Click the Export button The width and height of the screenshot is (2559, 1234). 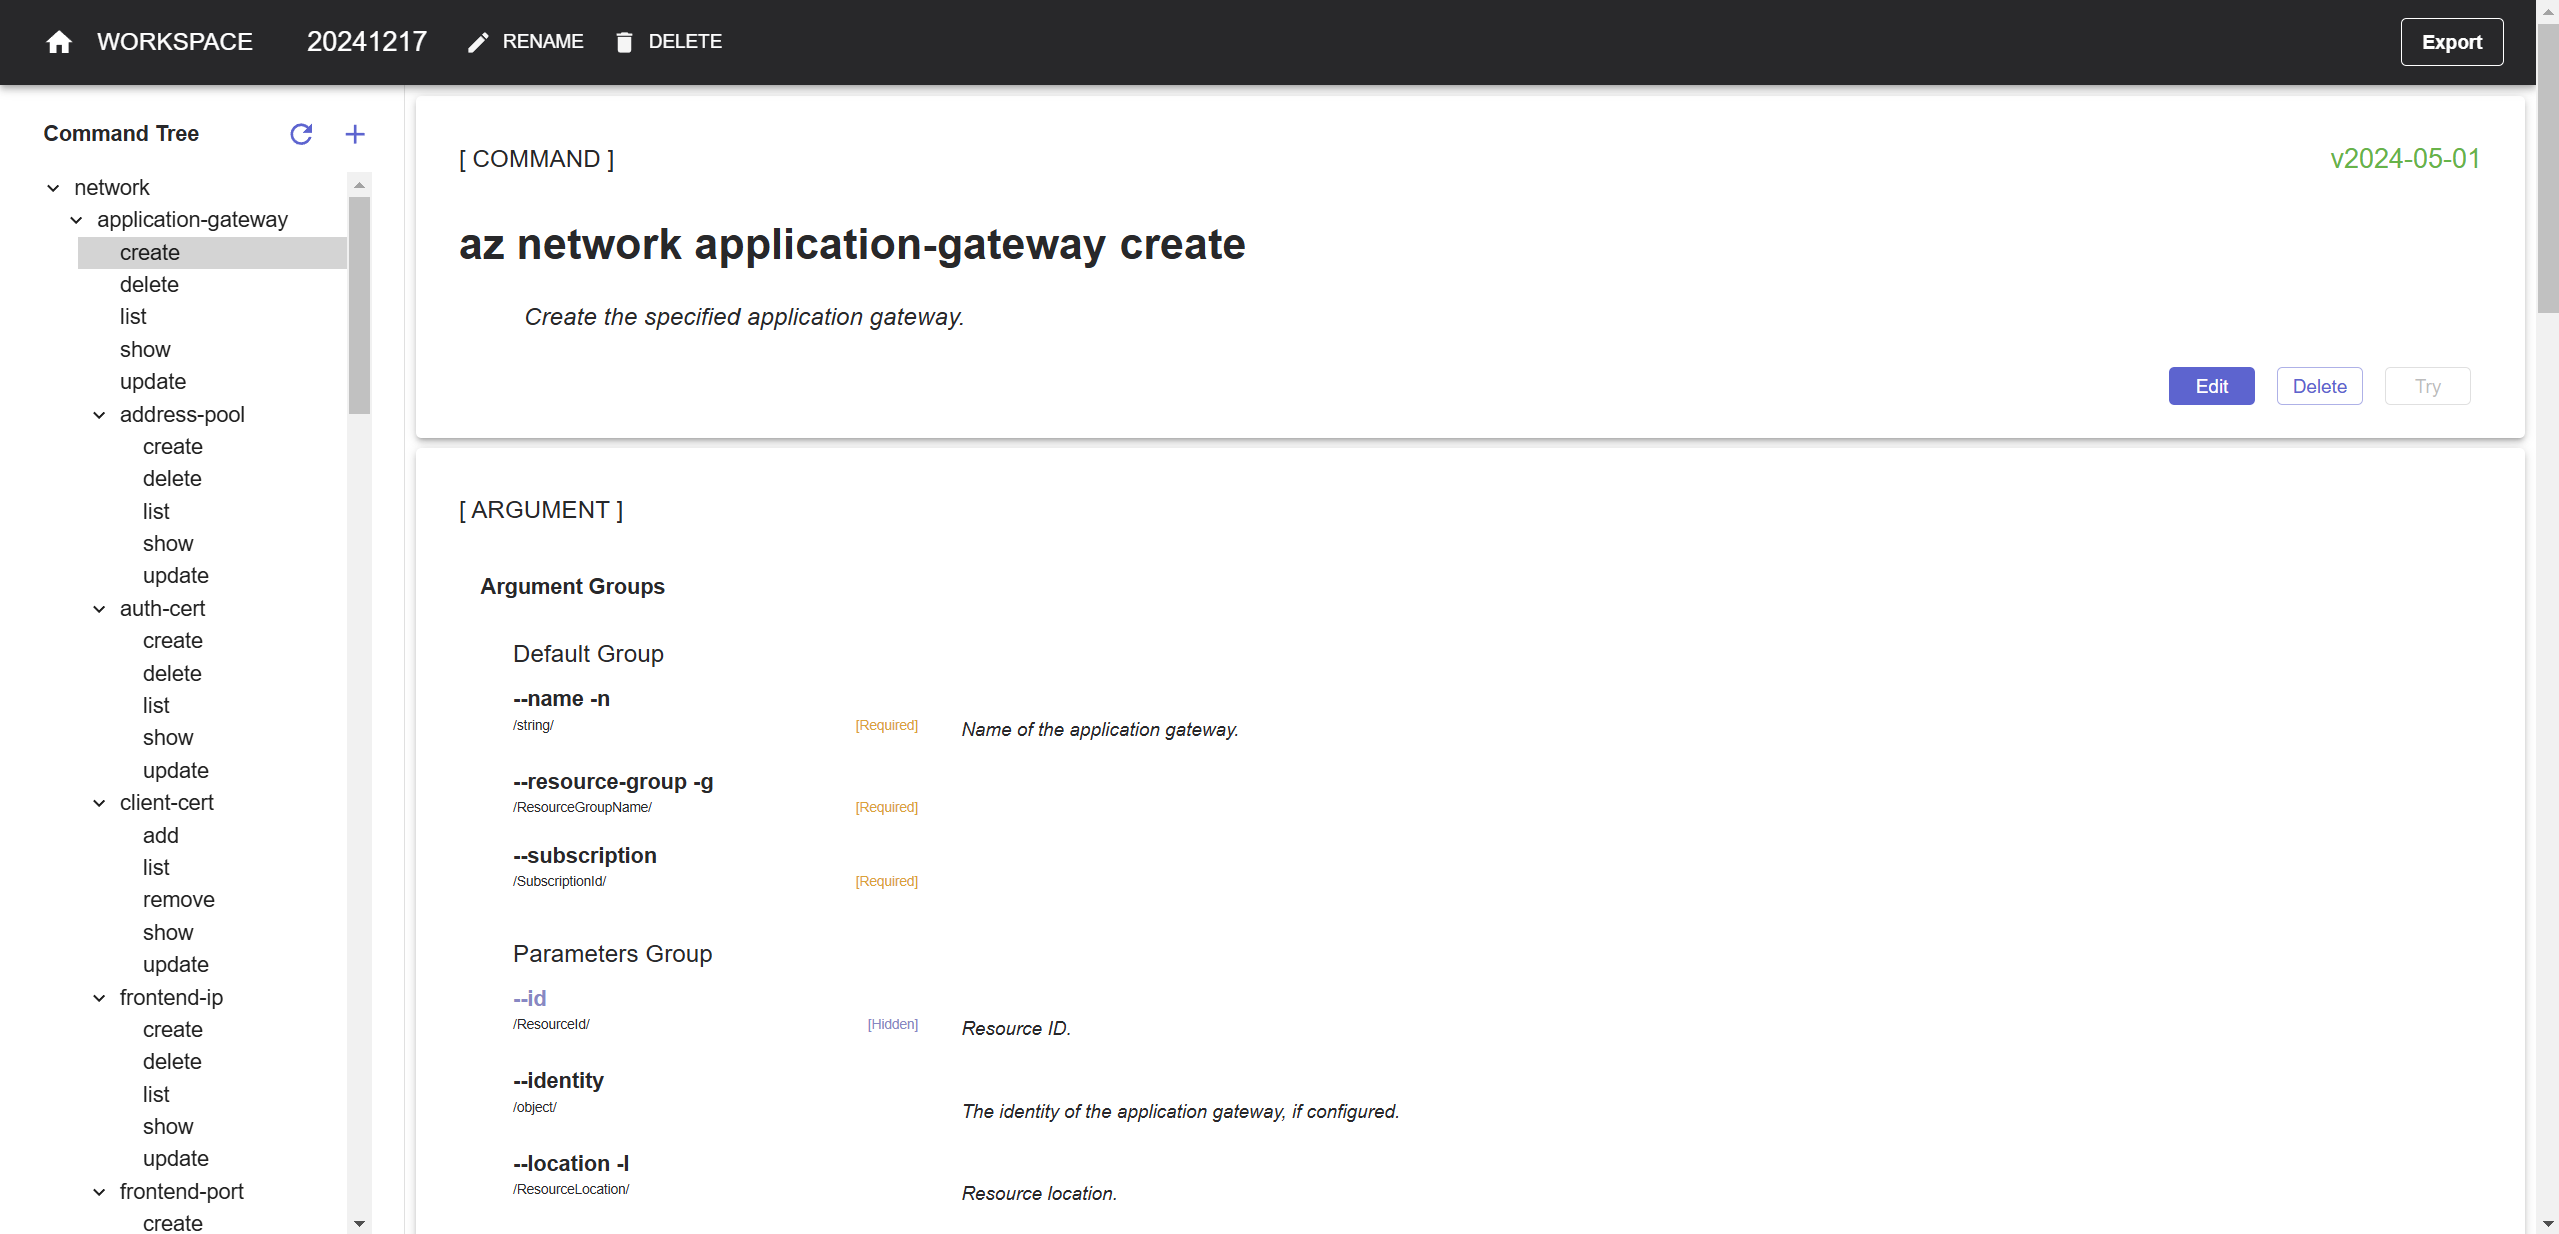[2451, 42]
